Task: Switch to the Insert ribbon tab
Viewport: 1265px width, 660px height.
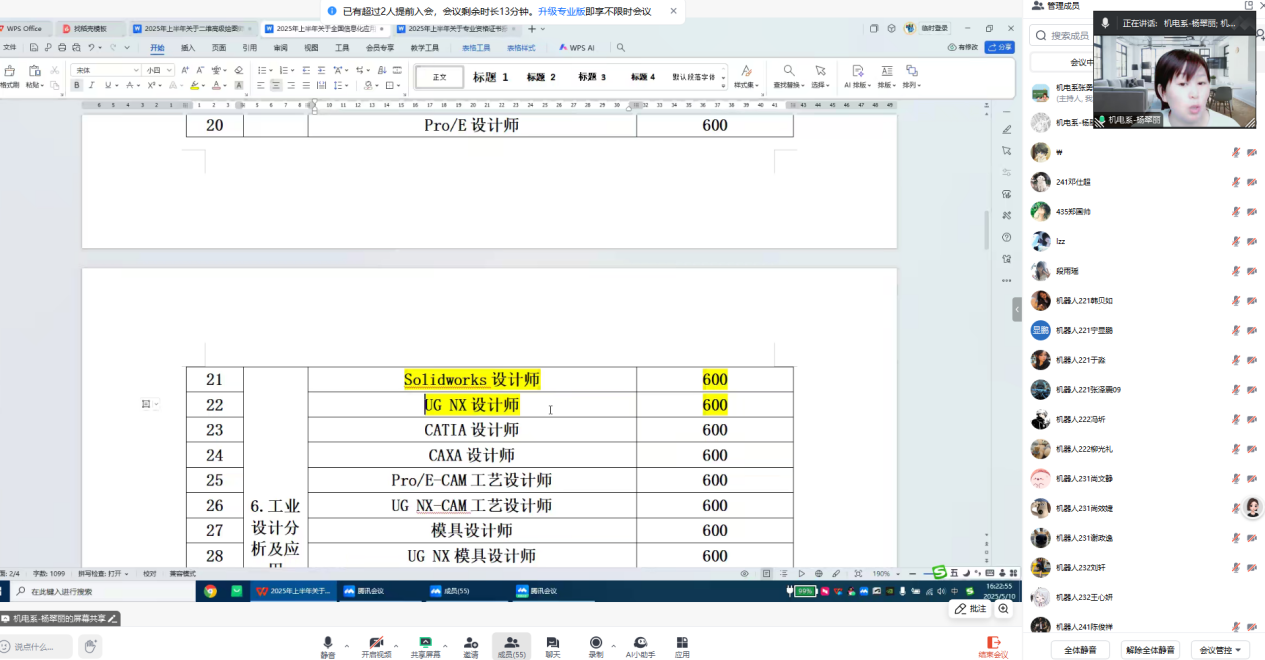Action: [188, 47]
